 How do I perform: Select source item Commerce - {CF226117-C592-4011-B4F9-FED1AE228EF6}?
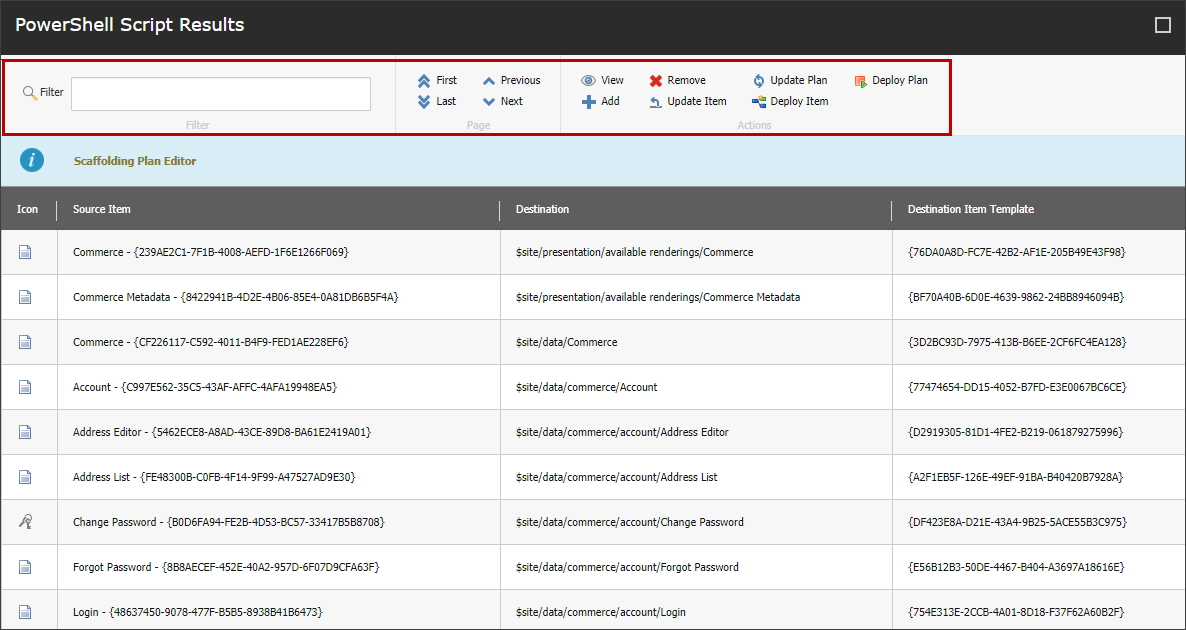[x=210, y=342]
